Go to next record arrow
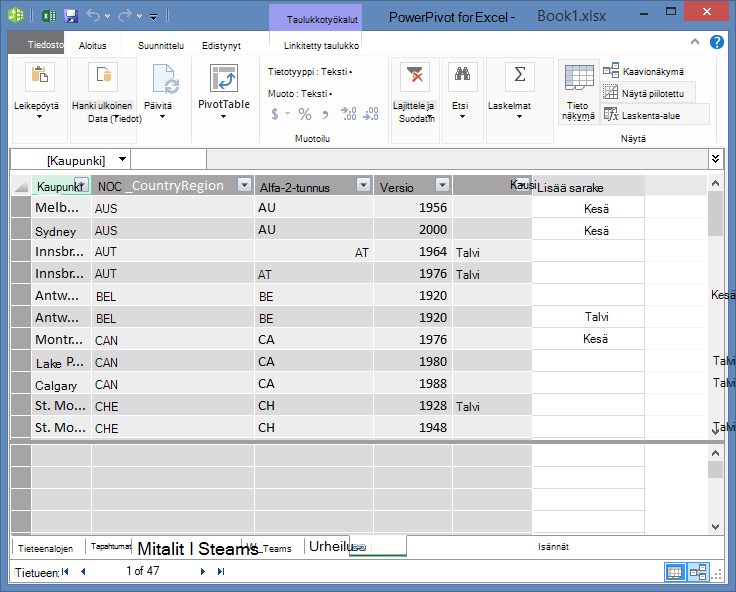The height and width of the screenshot is (592, 736). click(x=203, y=571)
